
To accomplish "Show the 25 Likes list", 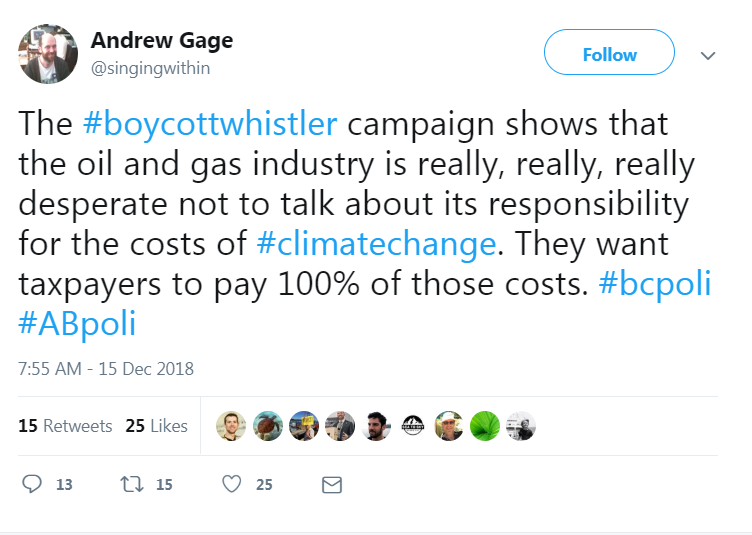I will pyautogui.click(x=157, y=426).
